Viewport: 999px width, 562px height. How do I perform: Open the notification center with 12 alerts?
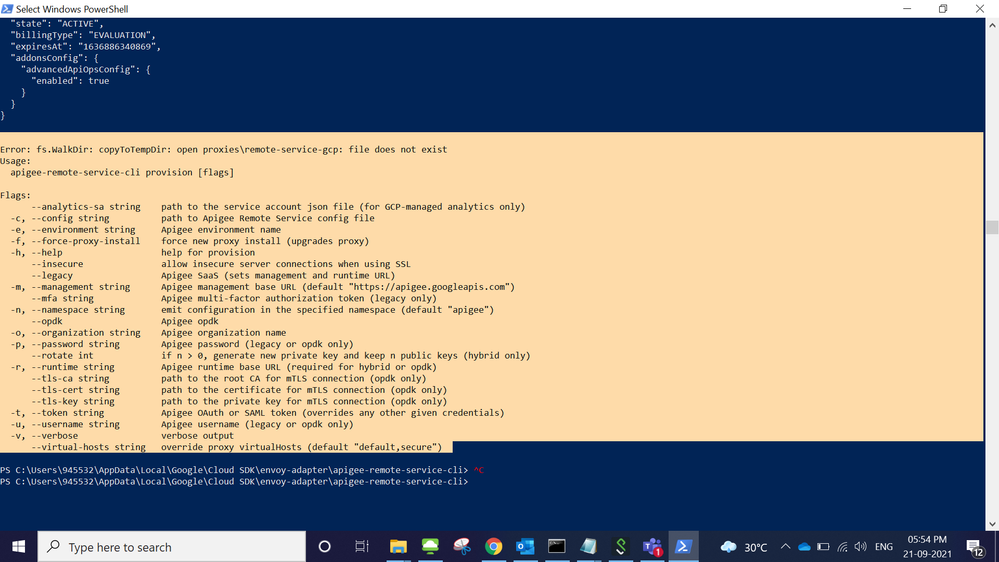tap(975, 547)
